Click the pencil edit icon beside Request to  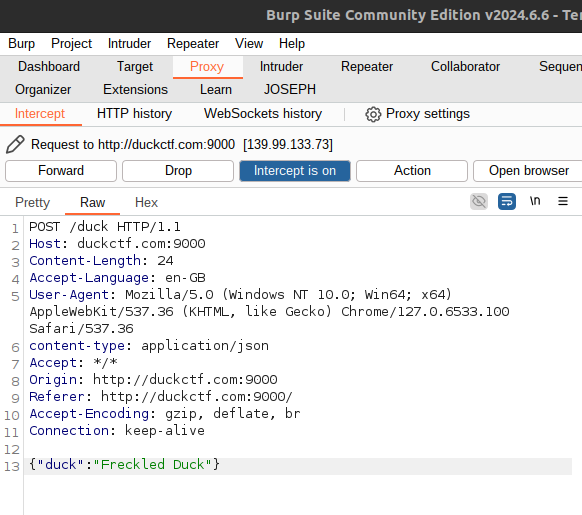pyautogui.click(x=15, y=144)
